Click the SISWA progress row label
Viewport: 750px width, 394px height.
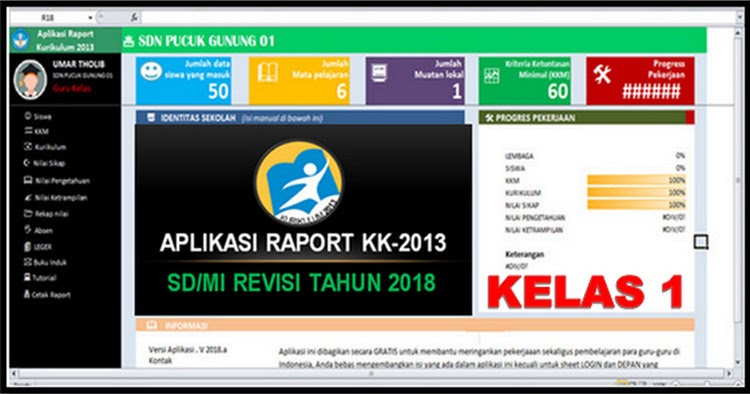pyautogui.click(x=515, y=168)
